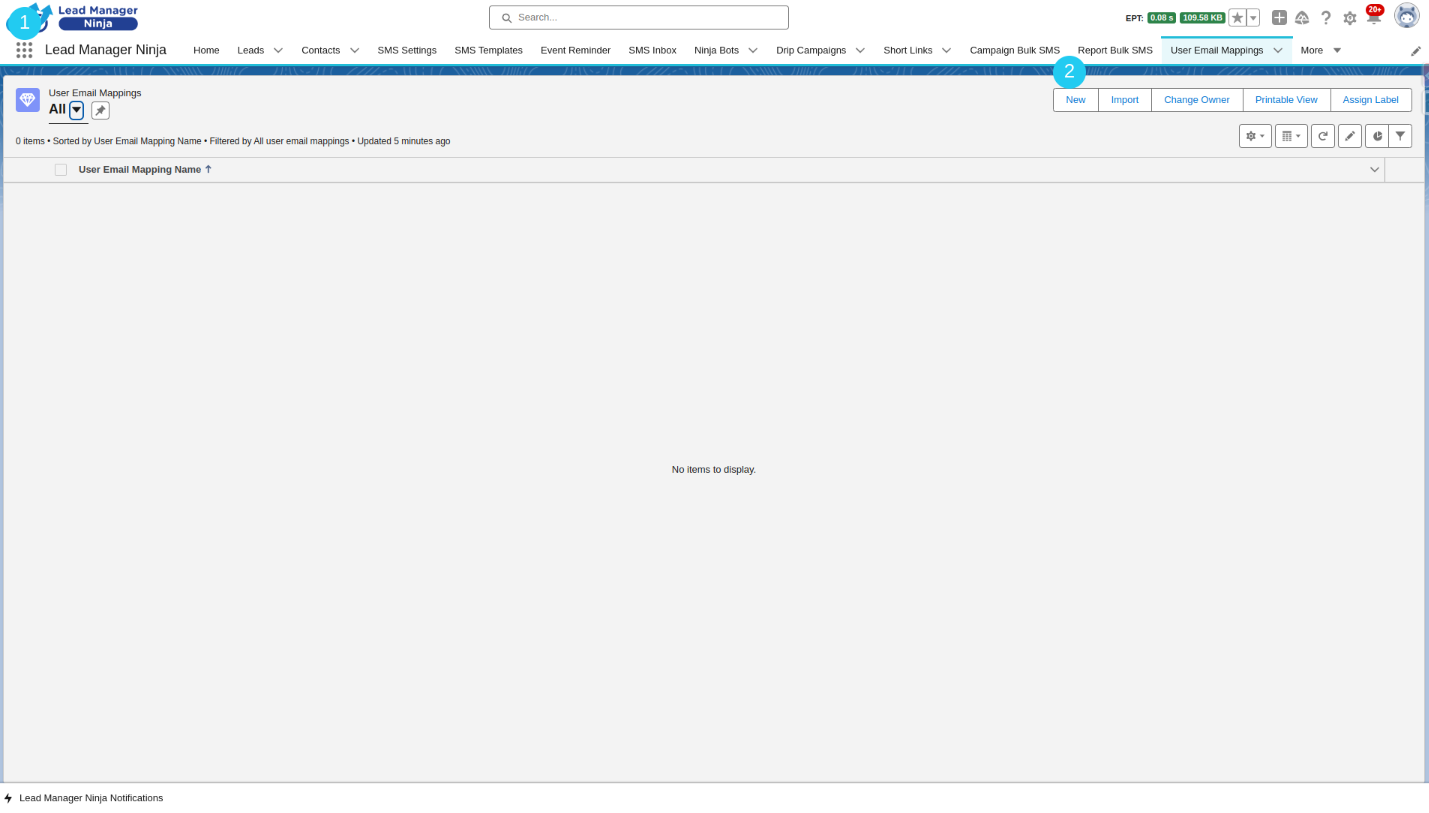Edit navigation bar with the pencil icon
1429x813 pixels.
coord(1416,51)
